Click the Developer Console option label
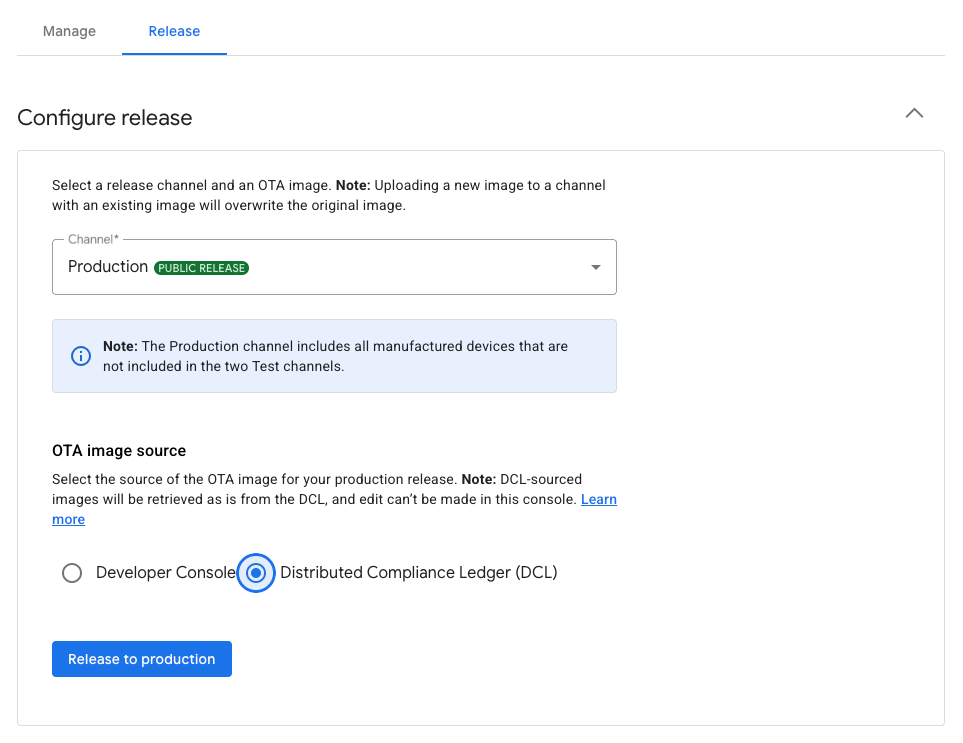This screenshot has width=963, height=743. (x=165, y=573)
